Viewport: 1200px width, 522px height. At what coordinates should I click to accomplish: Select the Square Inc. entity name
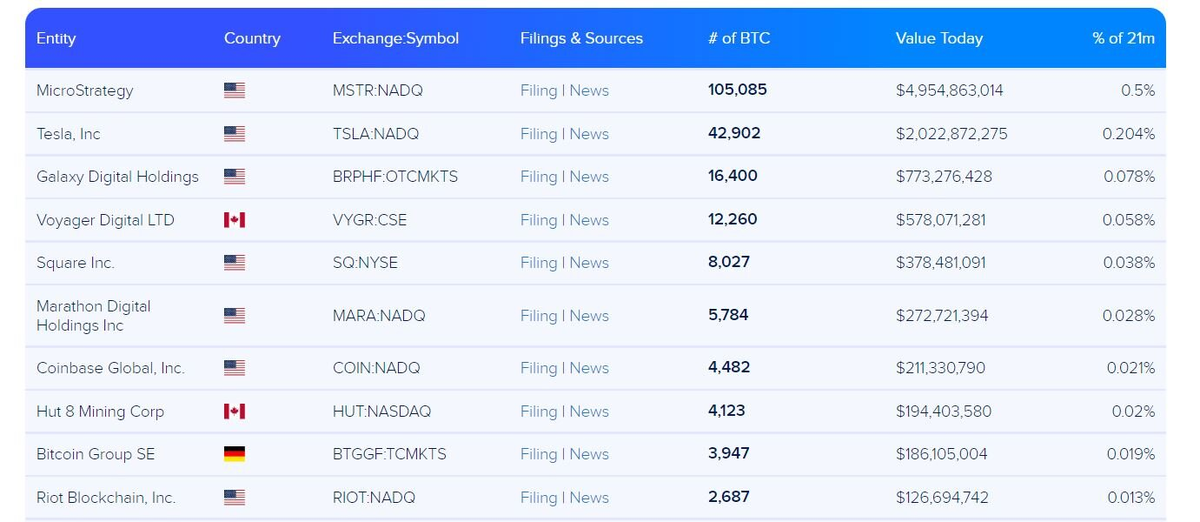point(75,262)
